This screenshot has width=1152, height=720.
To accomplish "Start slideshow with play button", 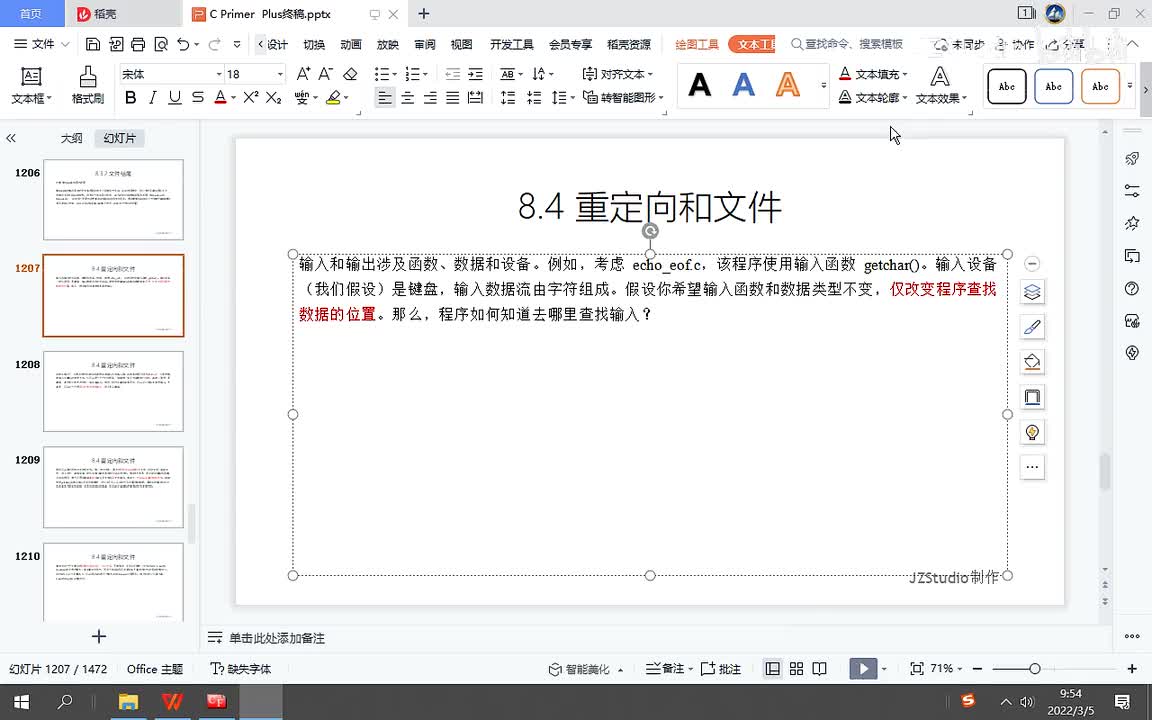I will click(x=863, y=669).
